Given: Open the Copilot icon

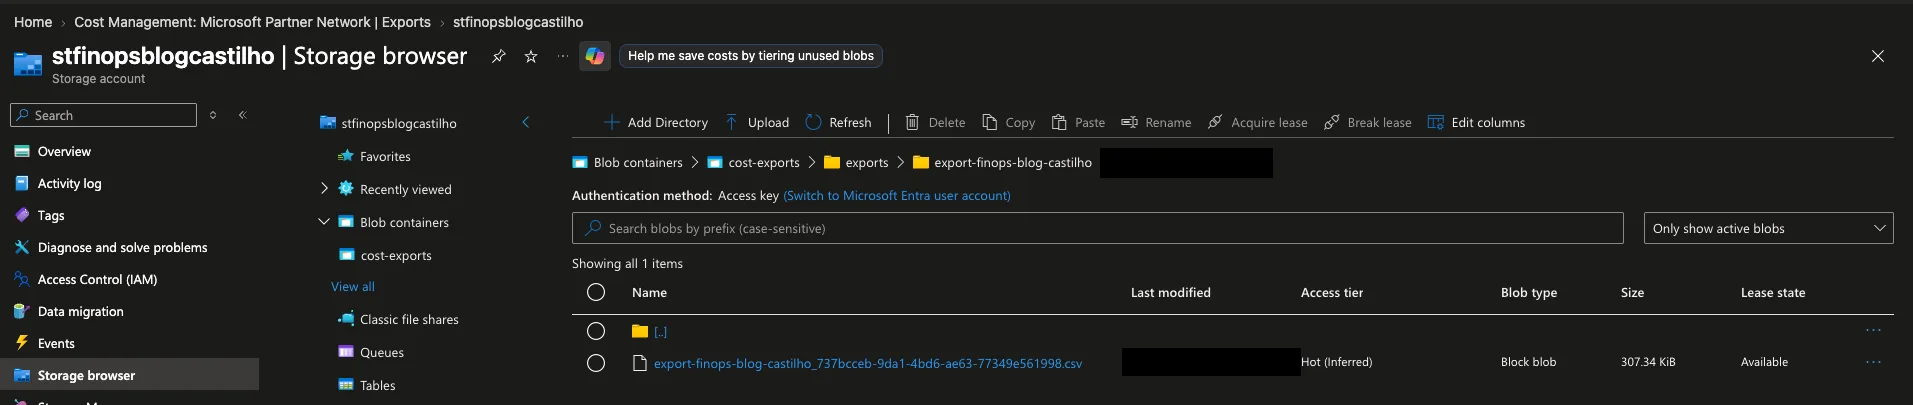Looking at the screenshot, I should (595, 56).
